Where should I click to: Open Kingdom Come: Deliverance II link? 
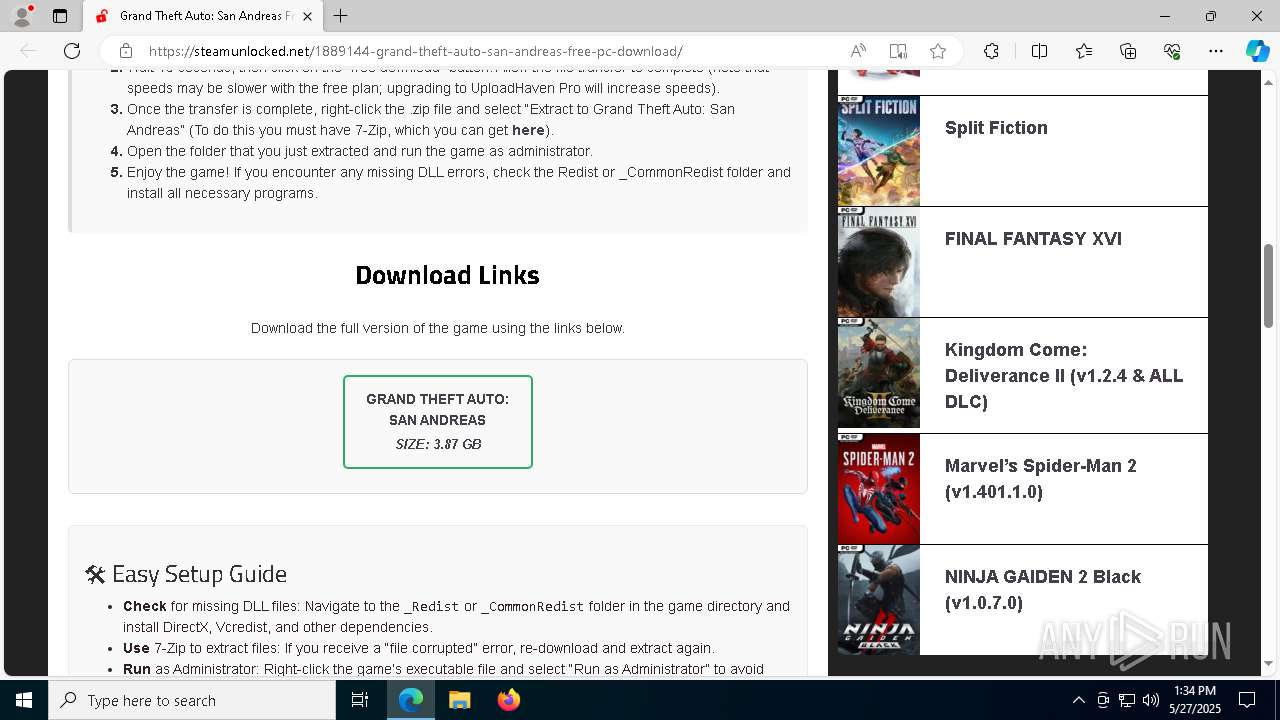pyautogui.click(x=1064, y=376)
